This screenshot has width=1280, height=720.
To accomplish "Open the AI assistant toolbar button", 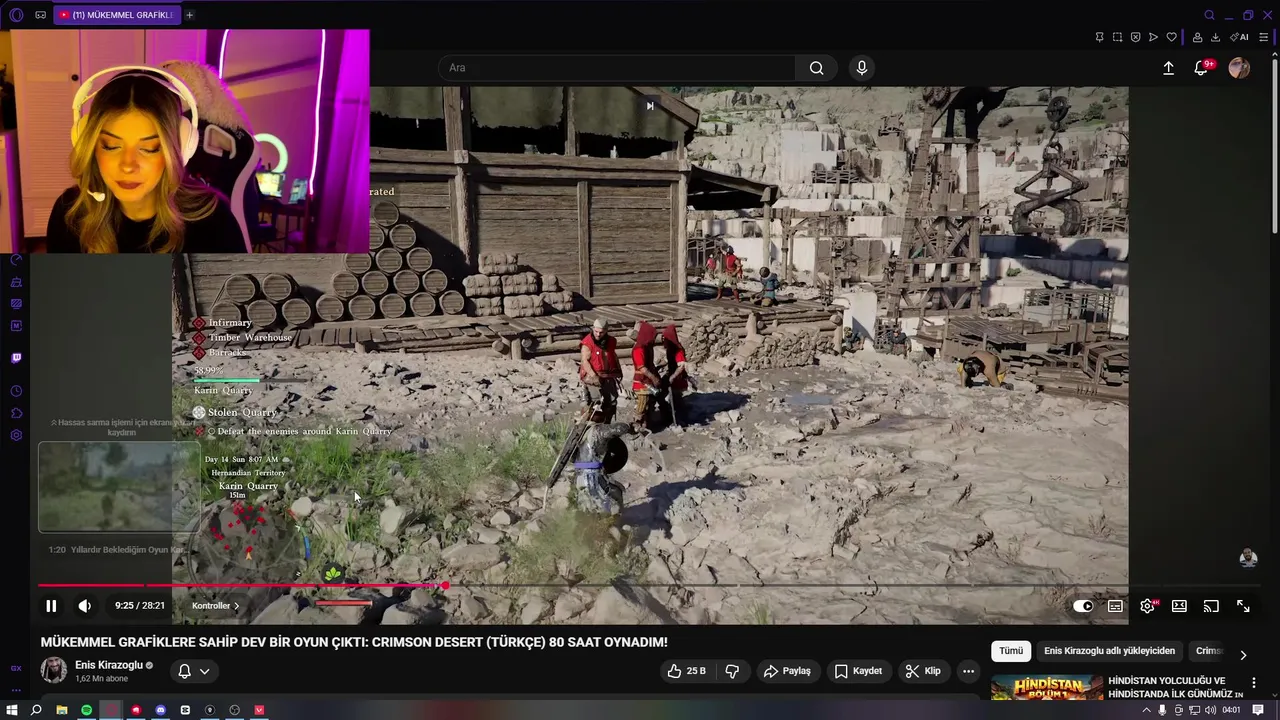I will click(x=1239, y=37).
